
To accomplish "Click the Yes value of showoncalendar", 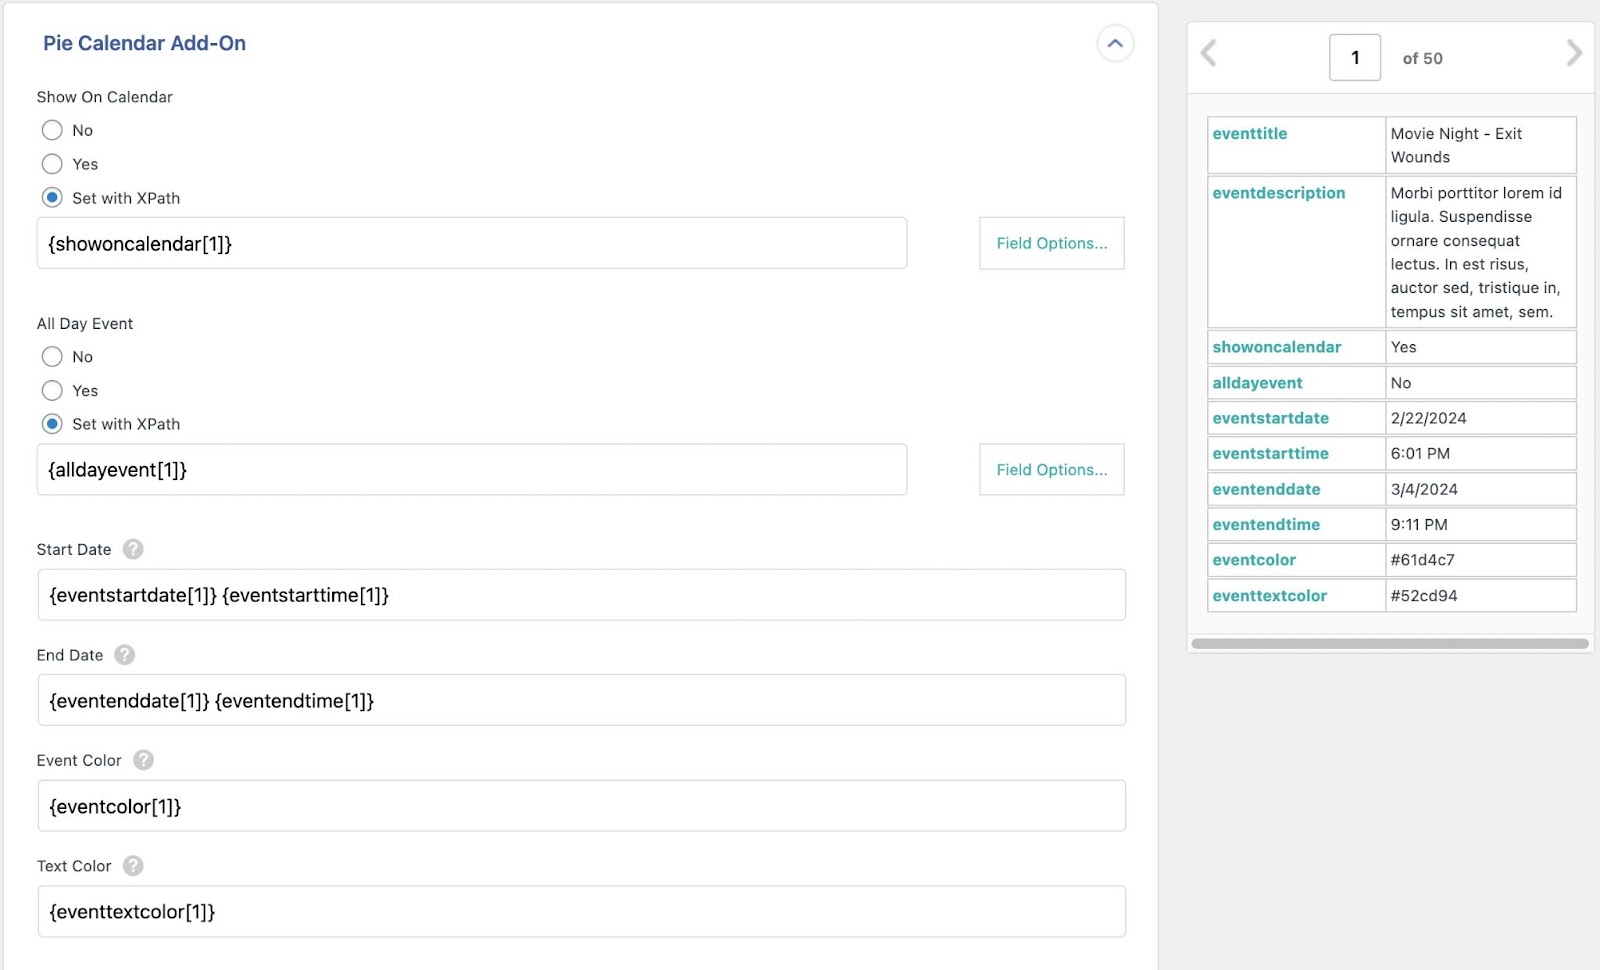I will (x=1403, y=347).
